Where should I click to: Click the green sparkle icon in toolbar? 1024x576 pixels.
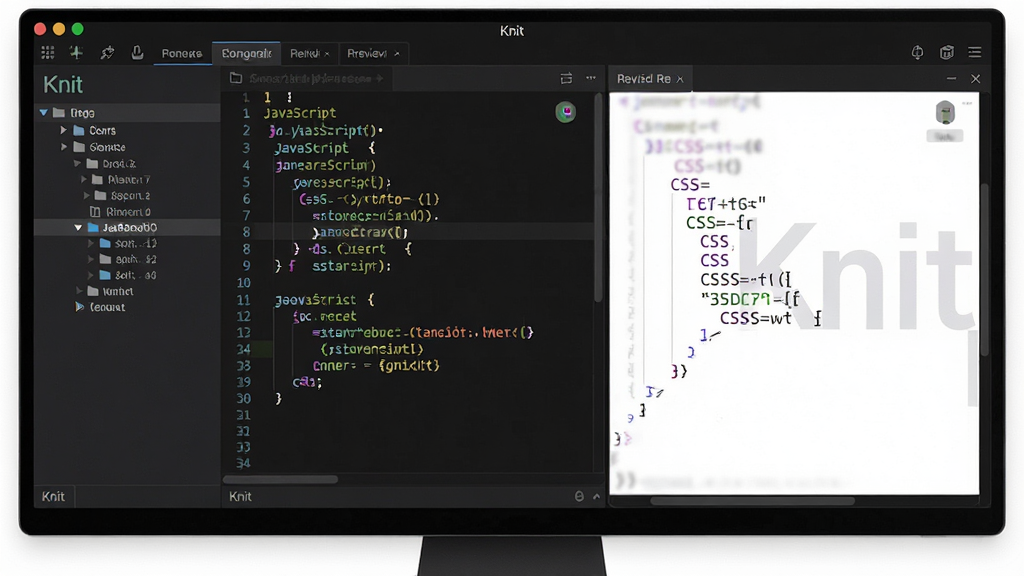pyautogui.click(x=76, y=53)
